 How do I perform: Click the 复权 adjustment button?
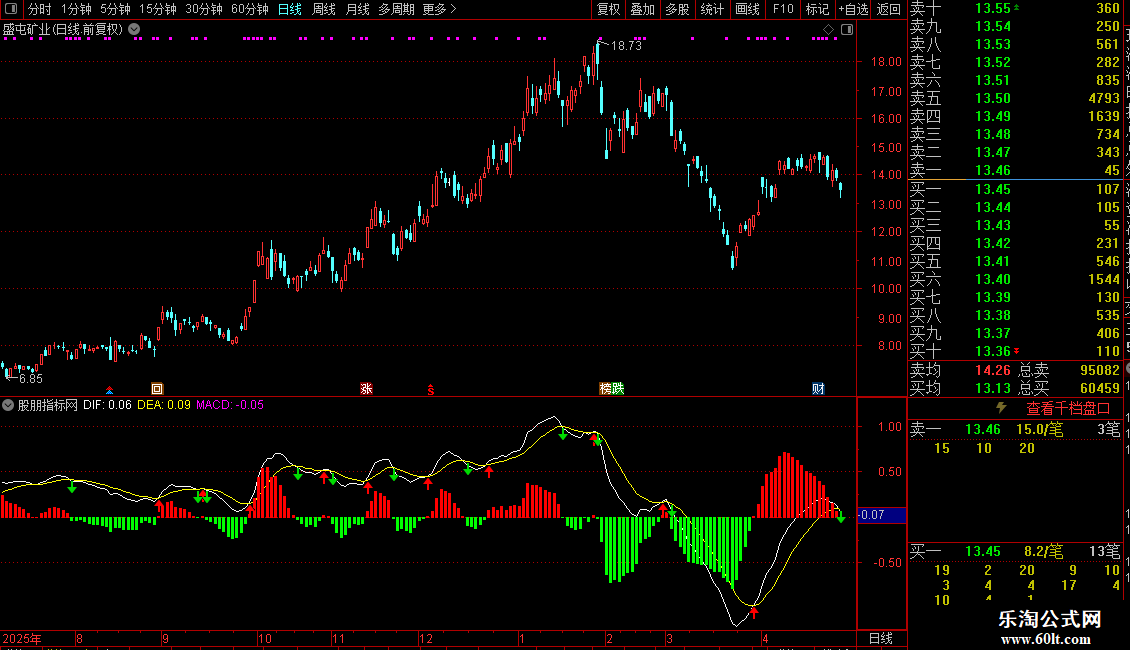coord(608,9)
